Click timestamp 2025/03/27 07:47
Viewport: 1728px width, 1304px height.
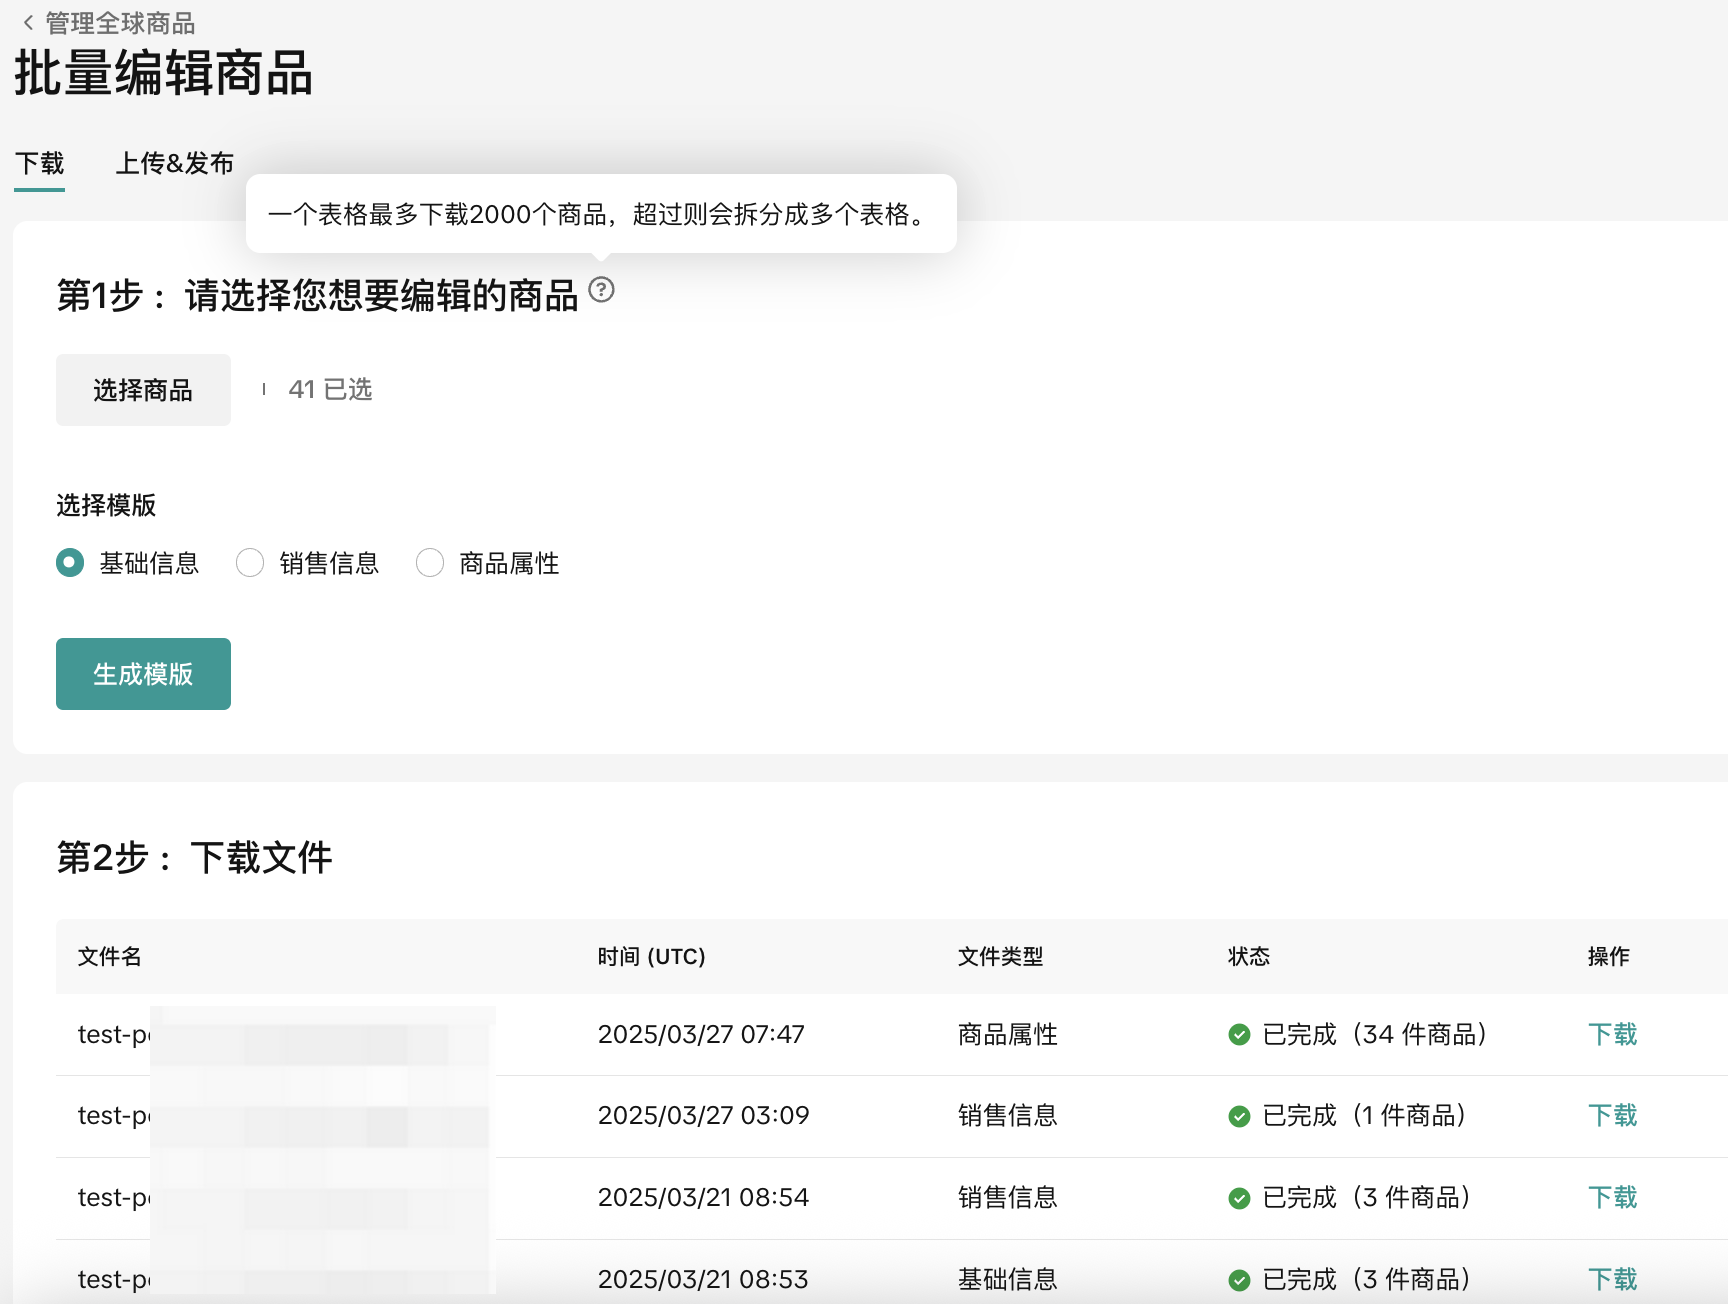(701, 1034)
